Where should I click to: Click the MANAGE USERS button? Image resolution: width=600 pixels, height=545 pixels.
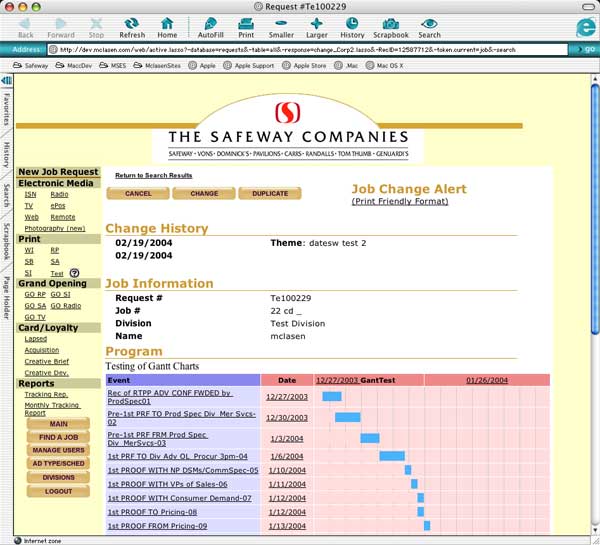(x=58, y=450)
